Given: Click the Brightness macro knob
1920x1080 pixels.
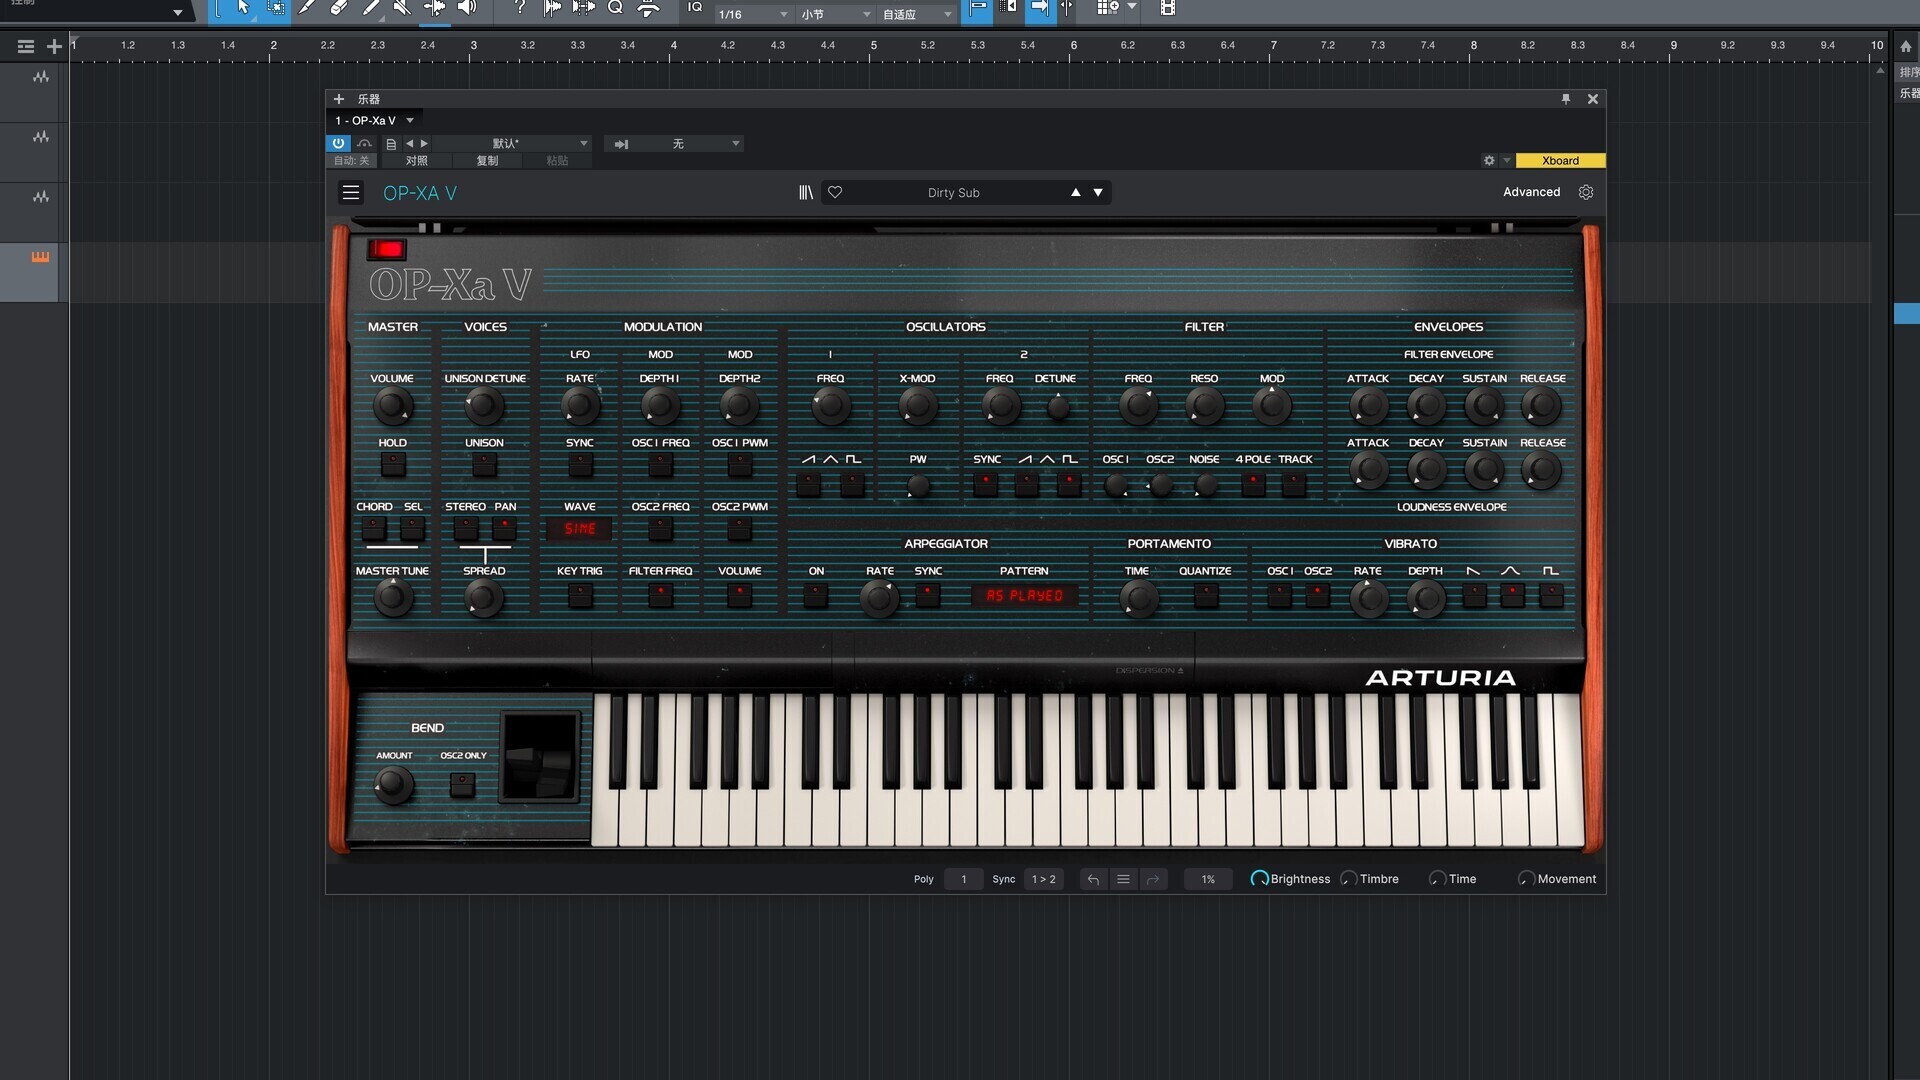Looking at the screenshot, I should coord(1259,879).
